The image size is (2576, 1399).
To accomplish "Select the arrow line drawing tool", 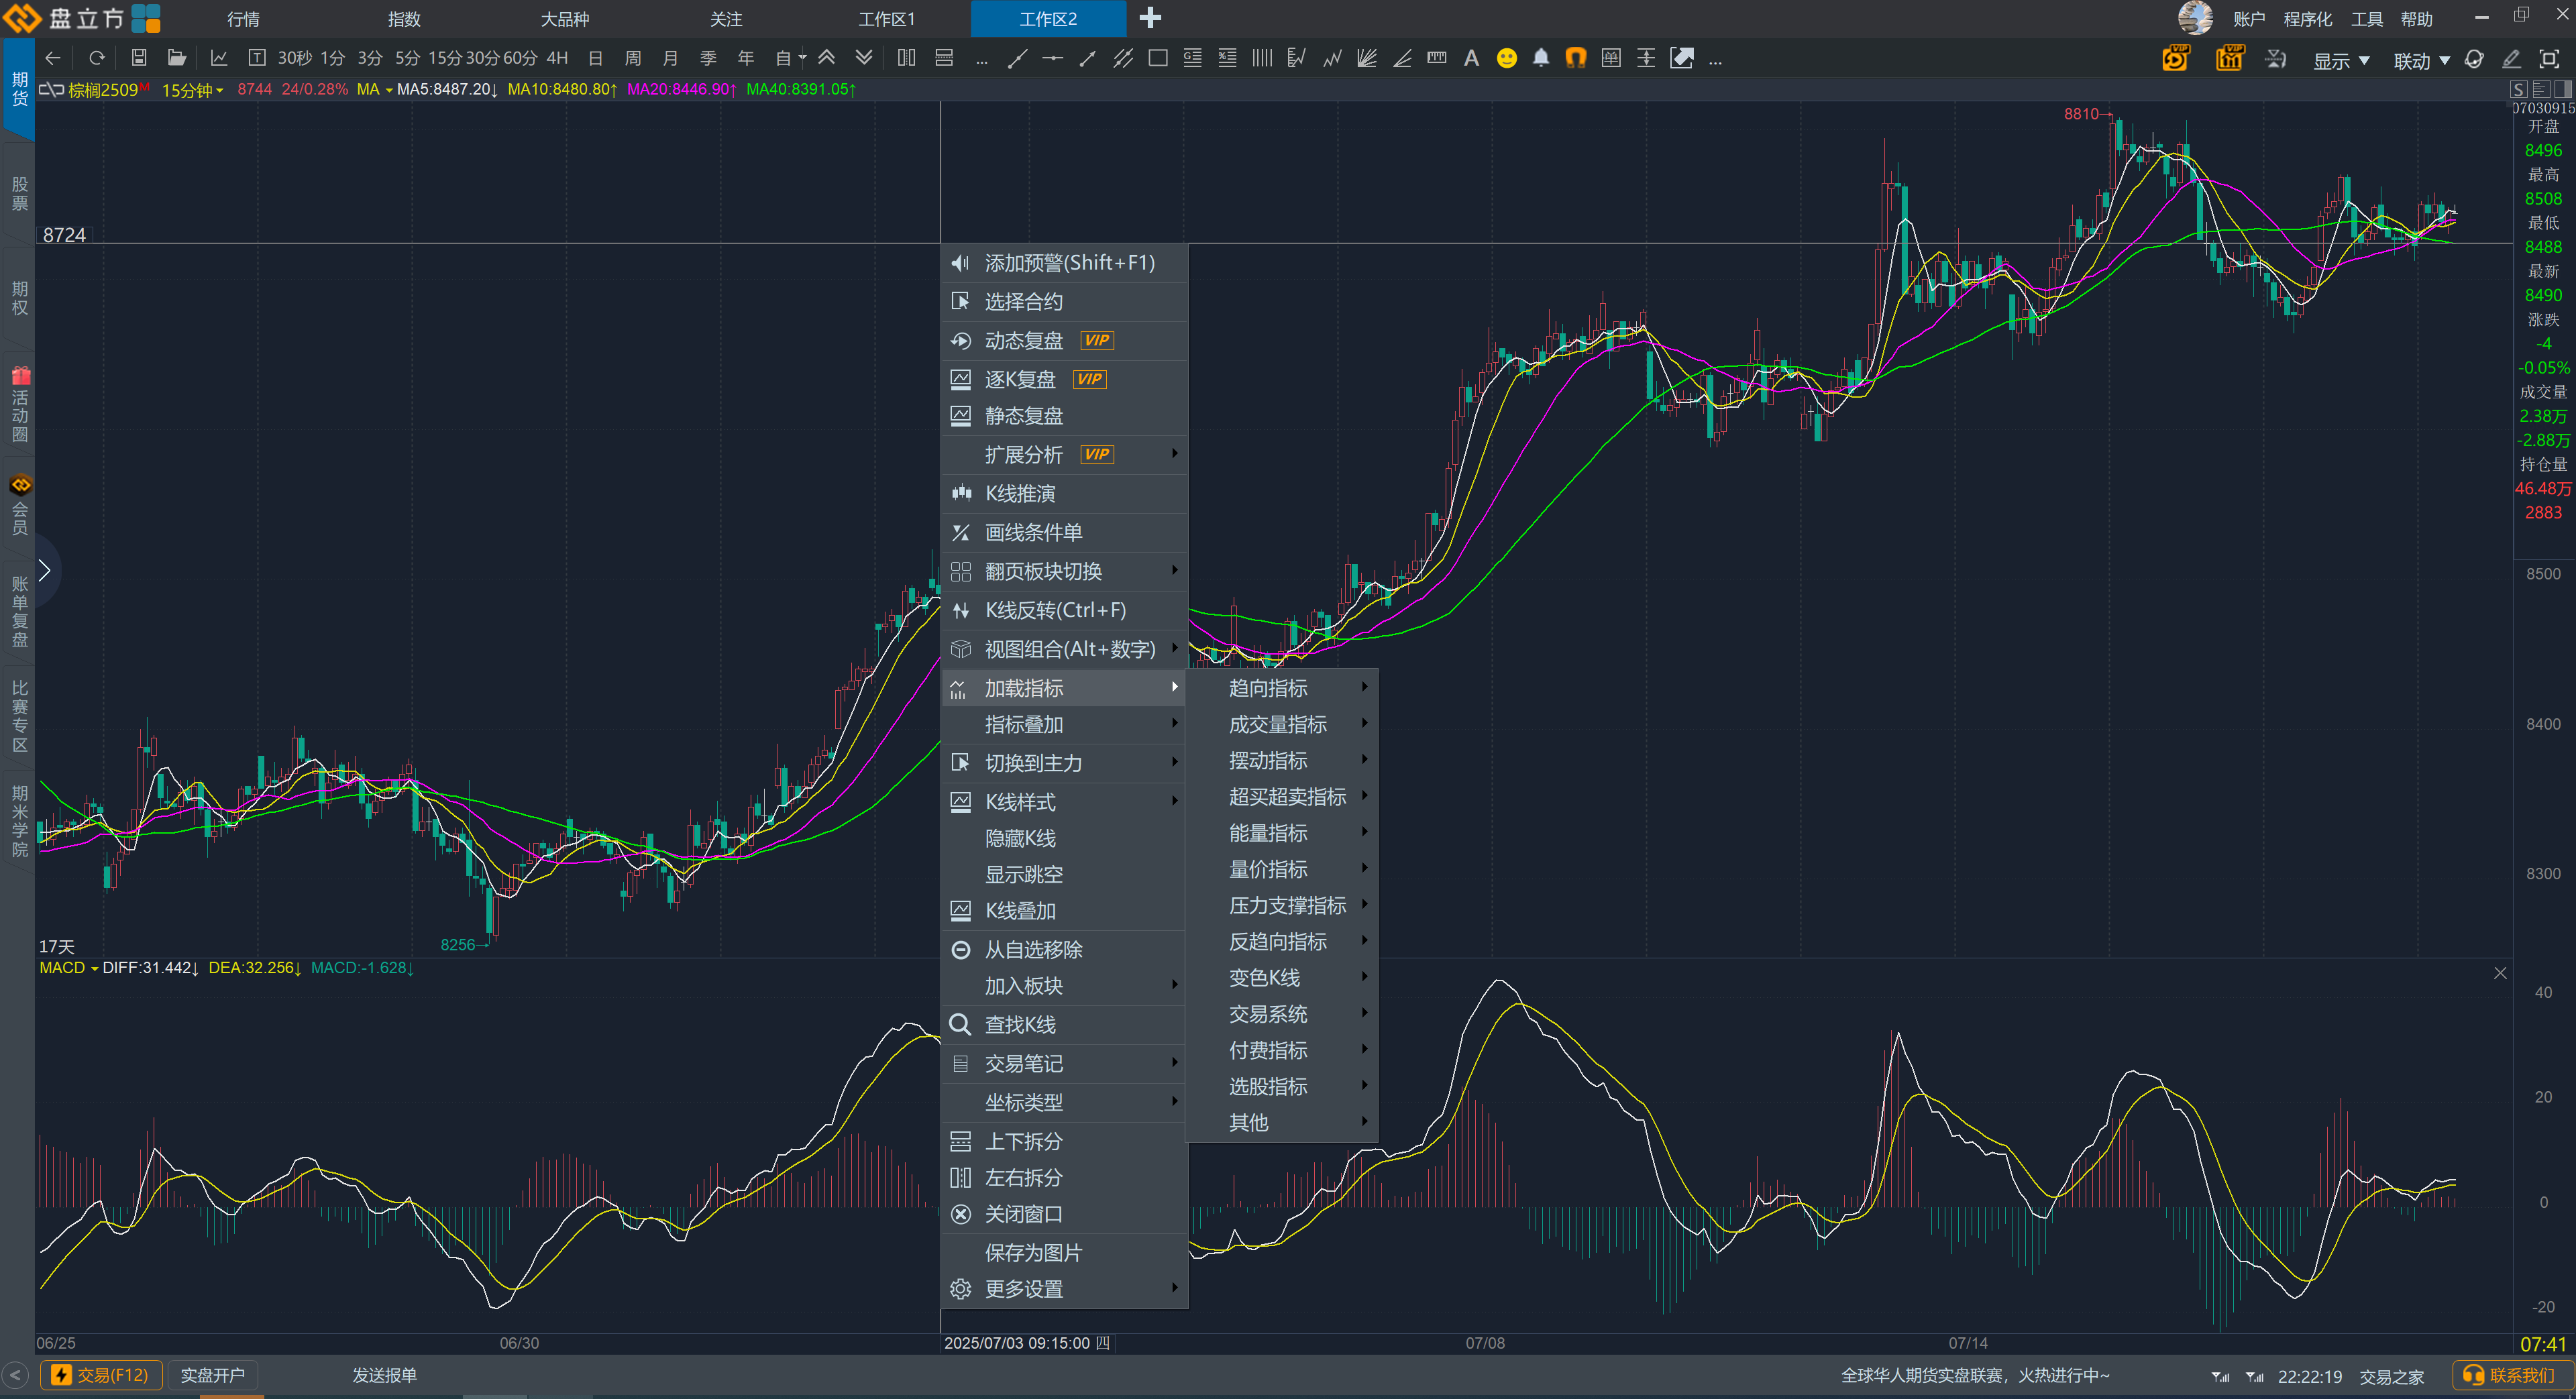I will pos(1087,58).
